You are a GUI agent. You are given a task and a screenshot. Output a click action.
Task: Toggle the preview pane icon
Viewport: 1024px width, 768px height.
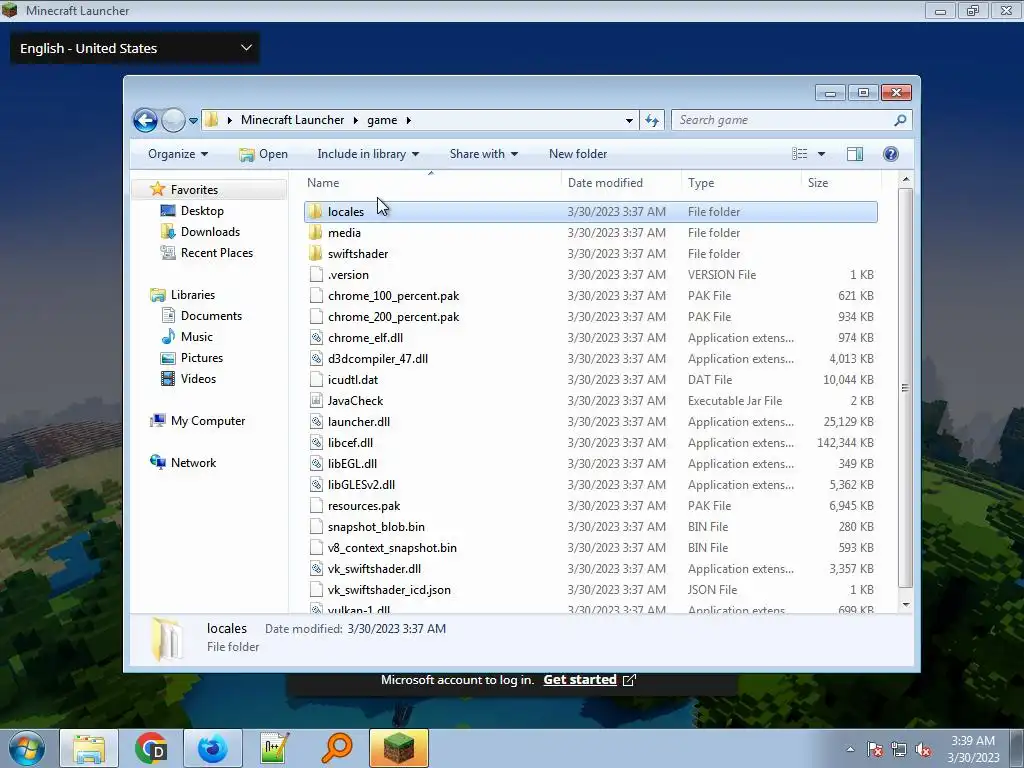(x=855, y=154)
